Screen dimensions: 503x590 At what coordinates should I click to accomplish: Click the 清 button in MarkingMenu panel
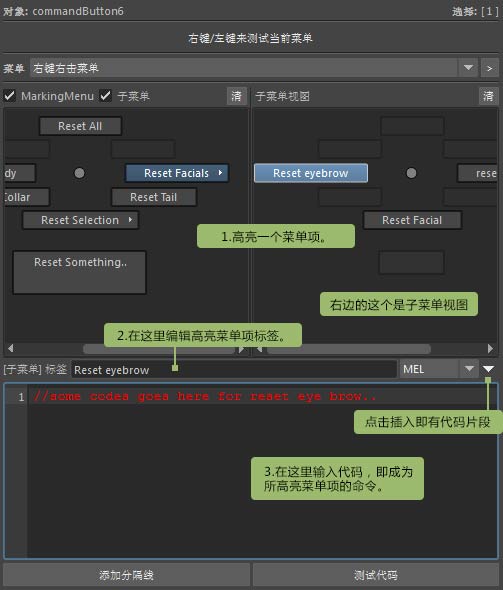(237, 96)
